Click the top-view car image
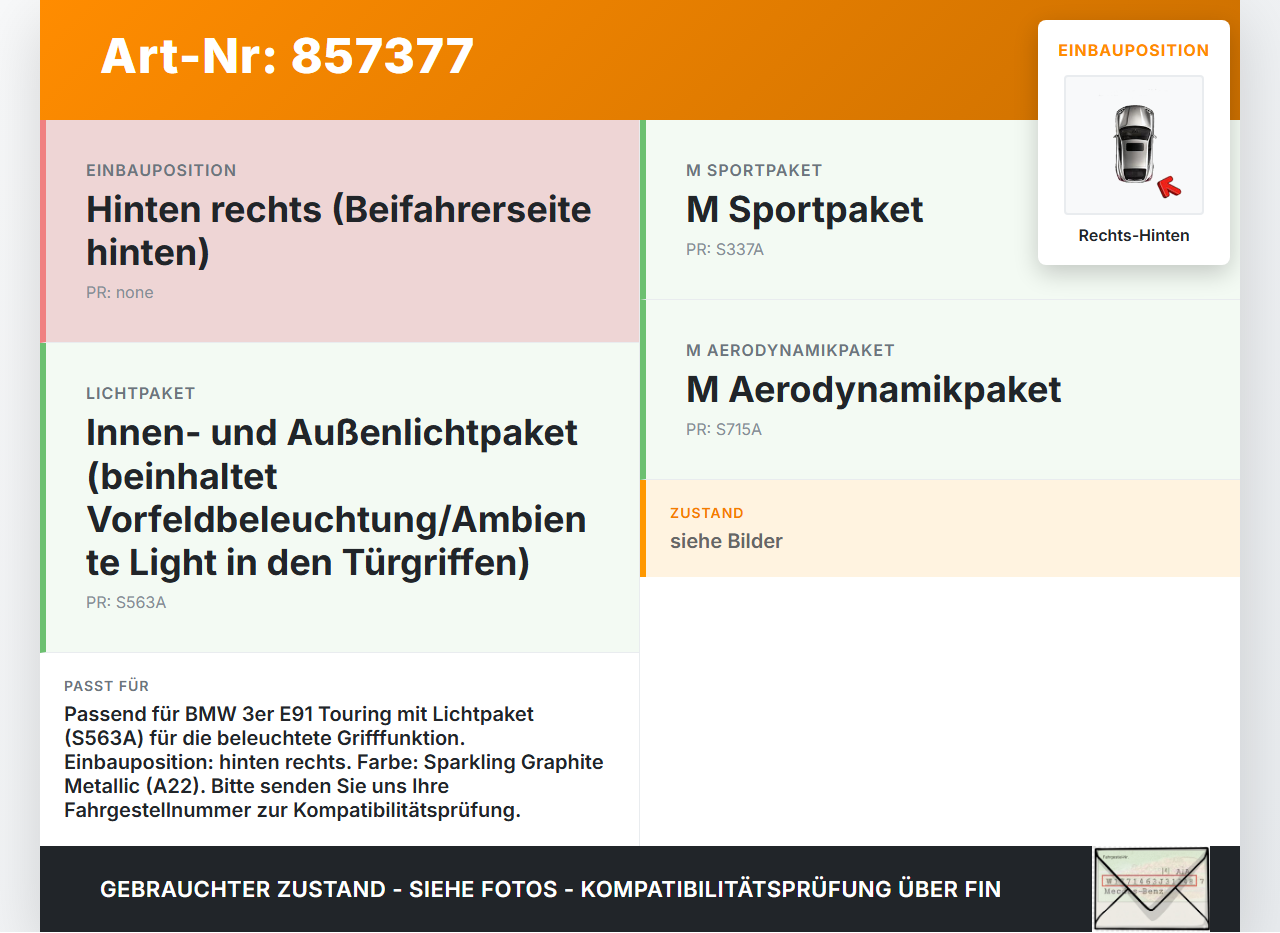 point(1134,145)
